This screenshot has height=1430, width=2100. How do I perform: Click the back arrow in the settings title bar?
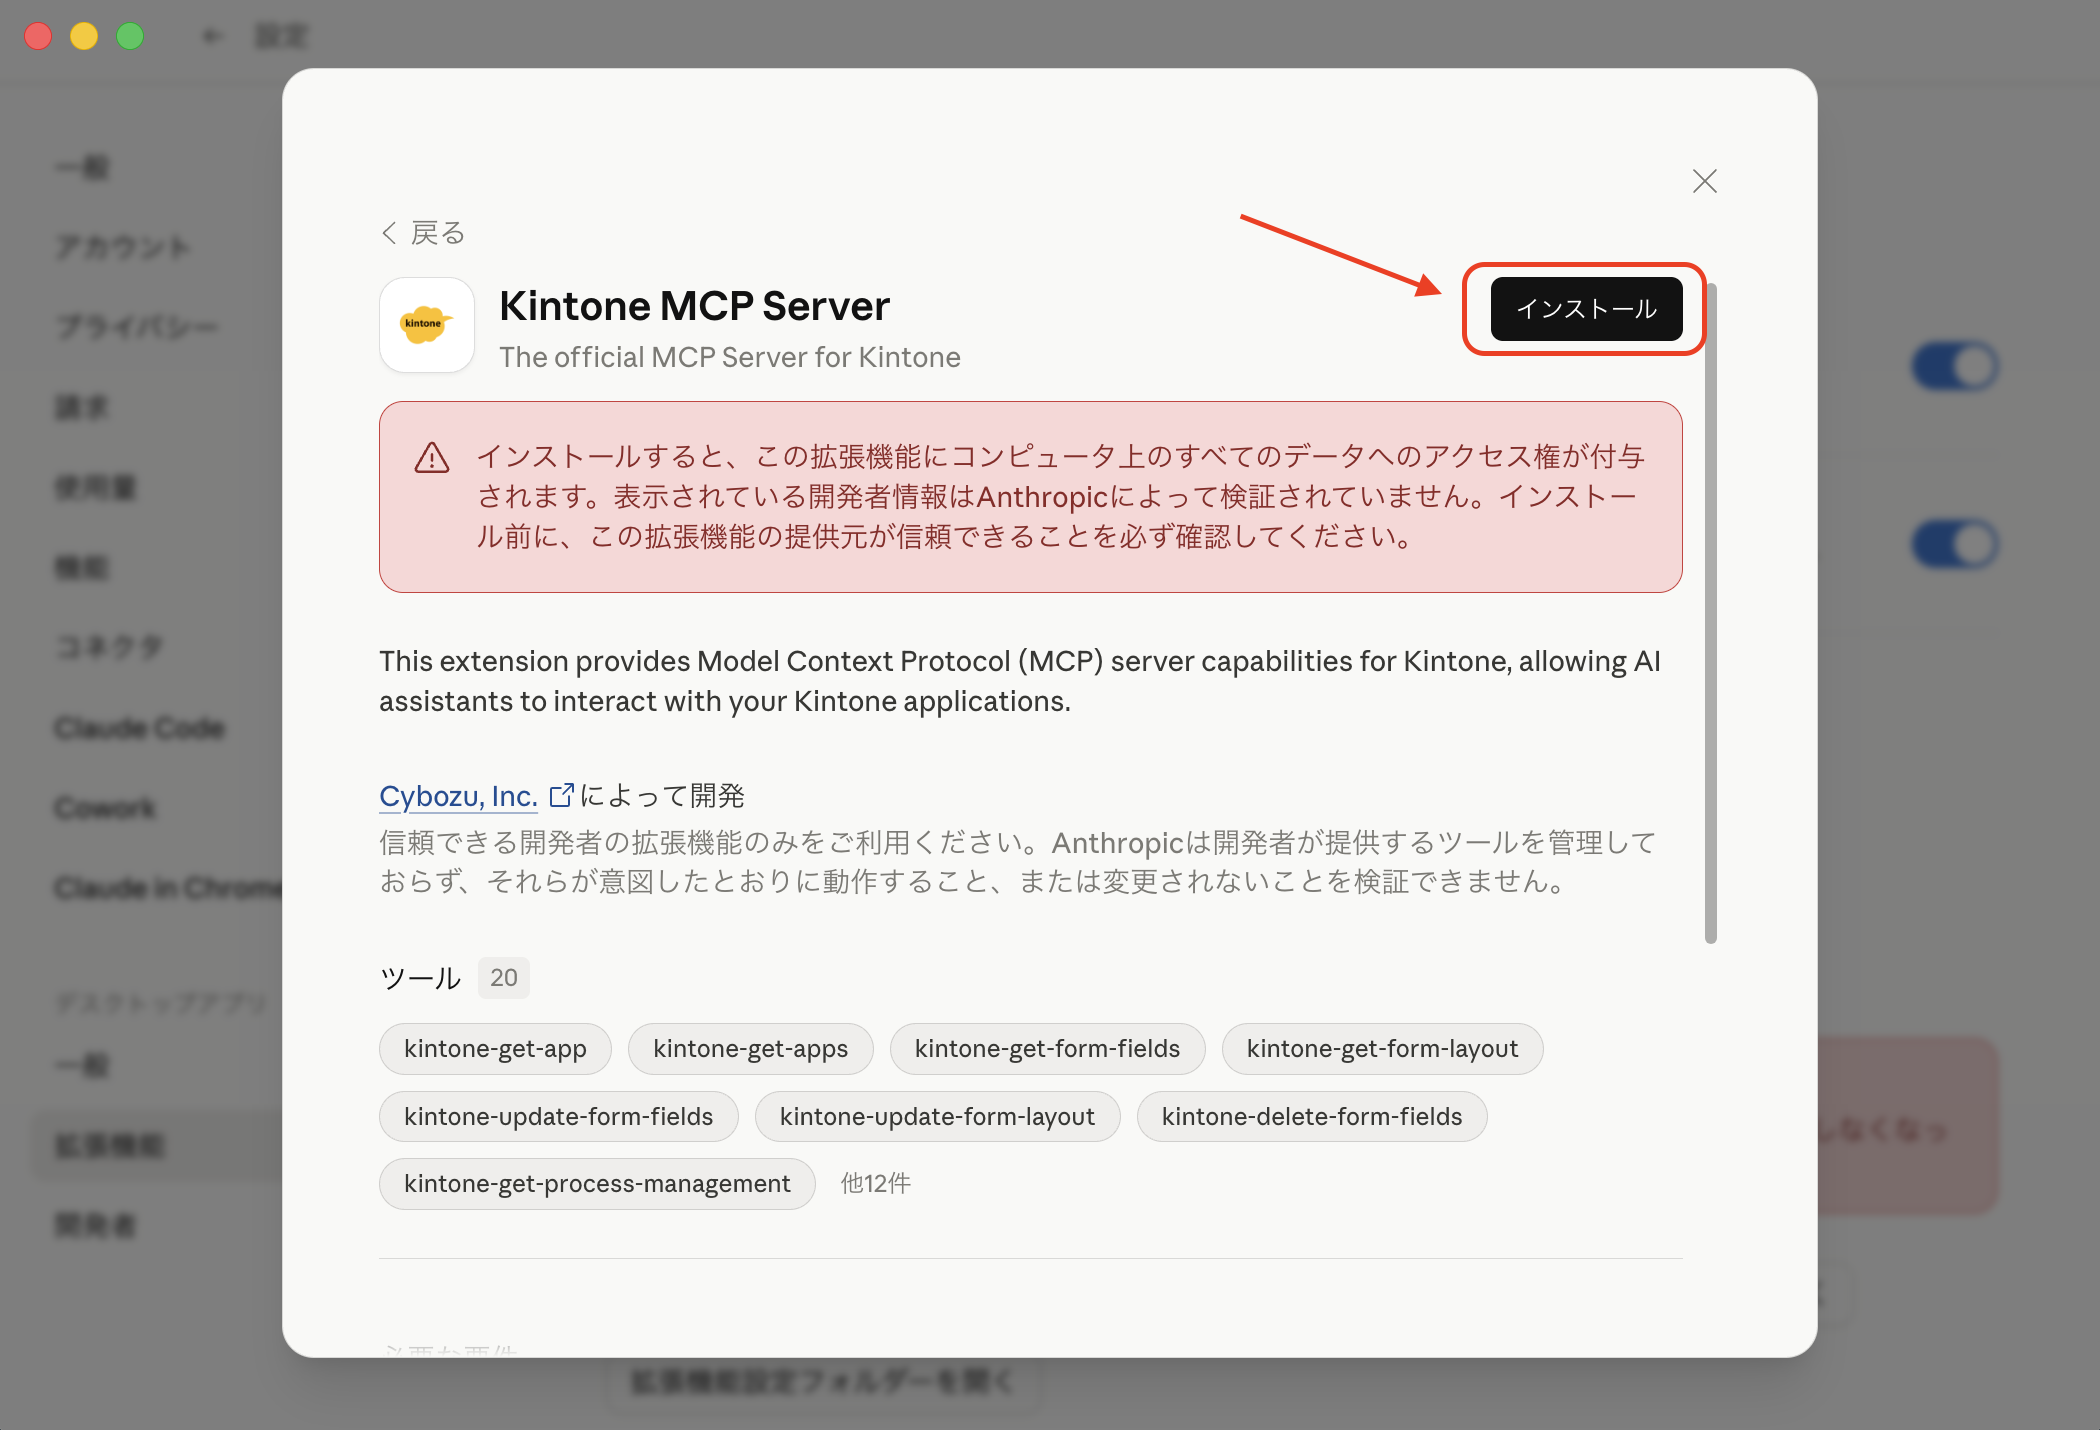211,37
